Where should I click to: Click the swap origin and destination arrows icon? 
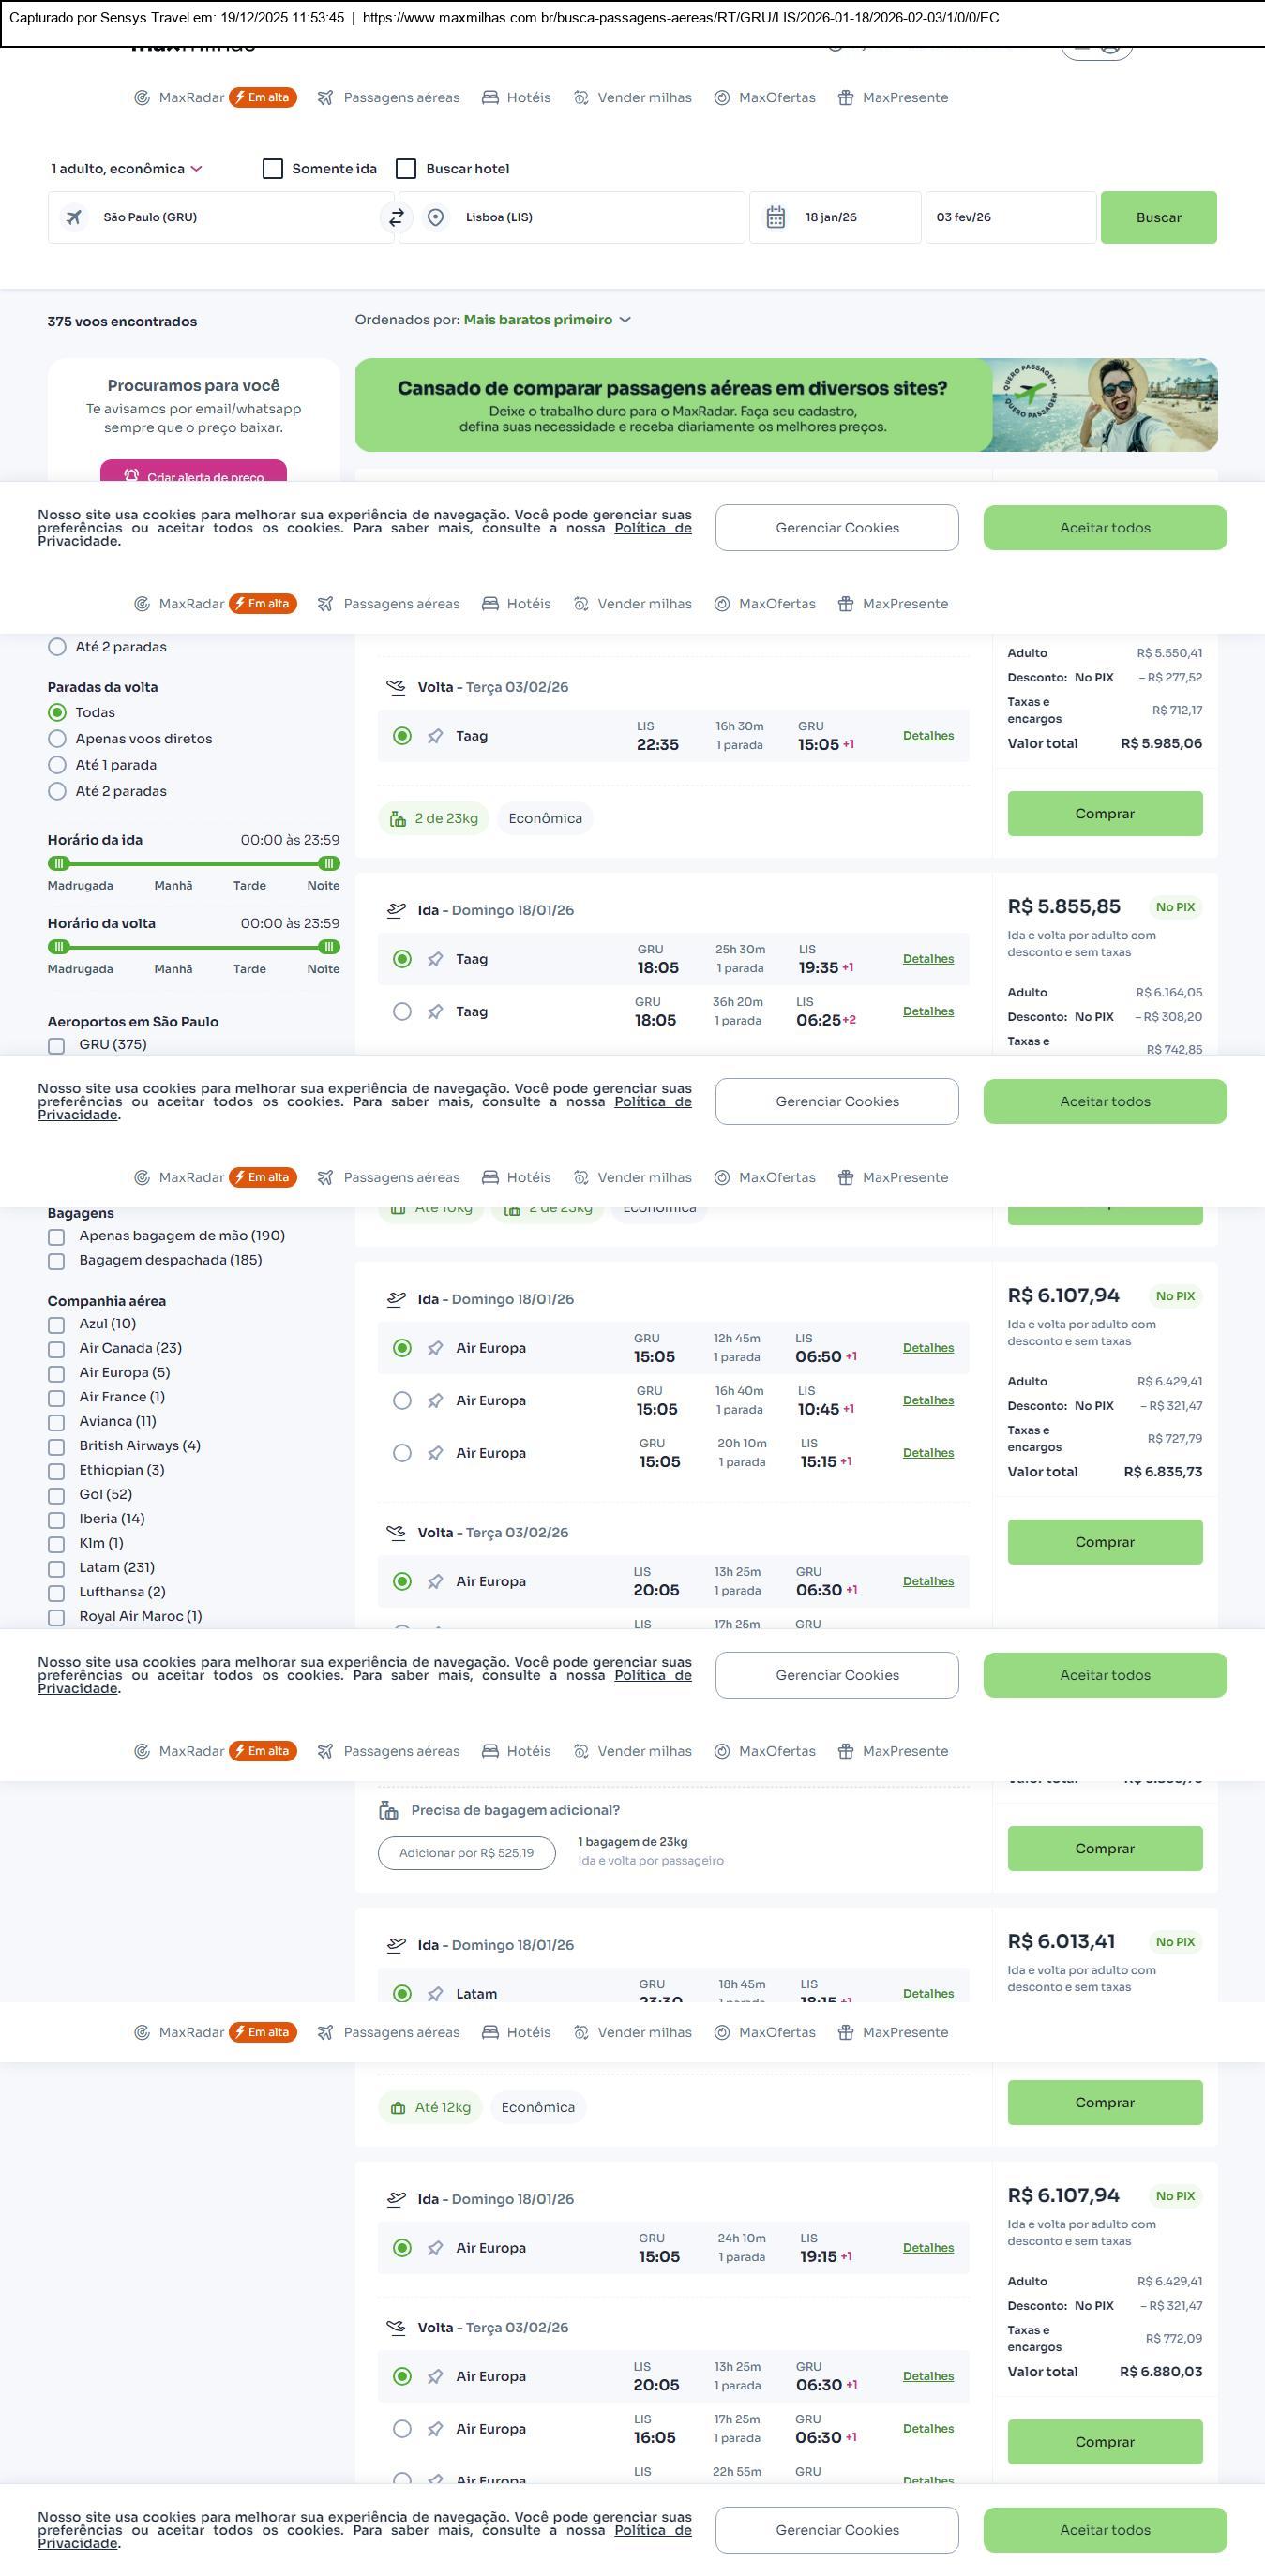396,217
